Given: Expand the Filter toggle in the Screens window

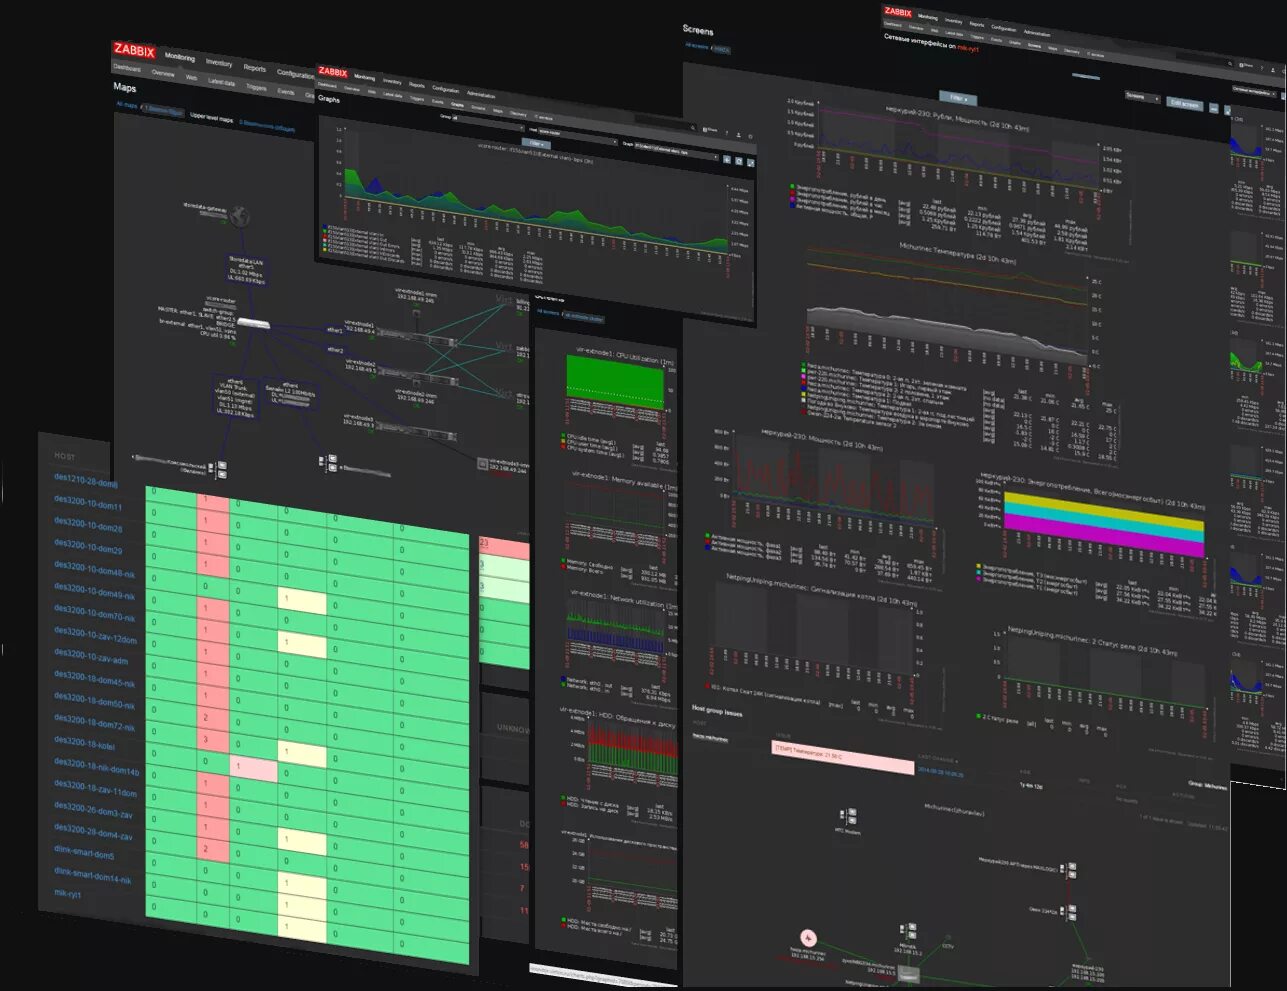Looking at the screenshot, I should (957, 98).
